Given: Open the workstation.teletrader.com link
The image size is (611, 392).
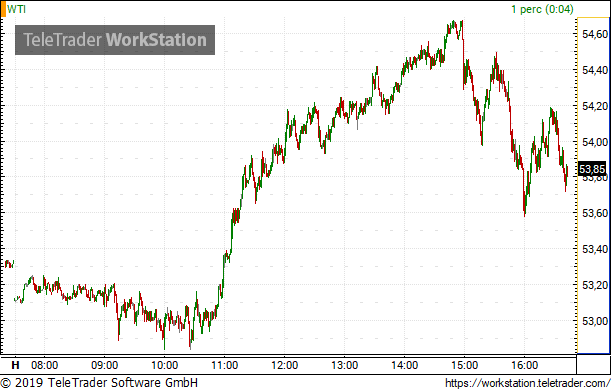Looking at the screenshot, I should point(528,383).
